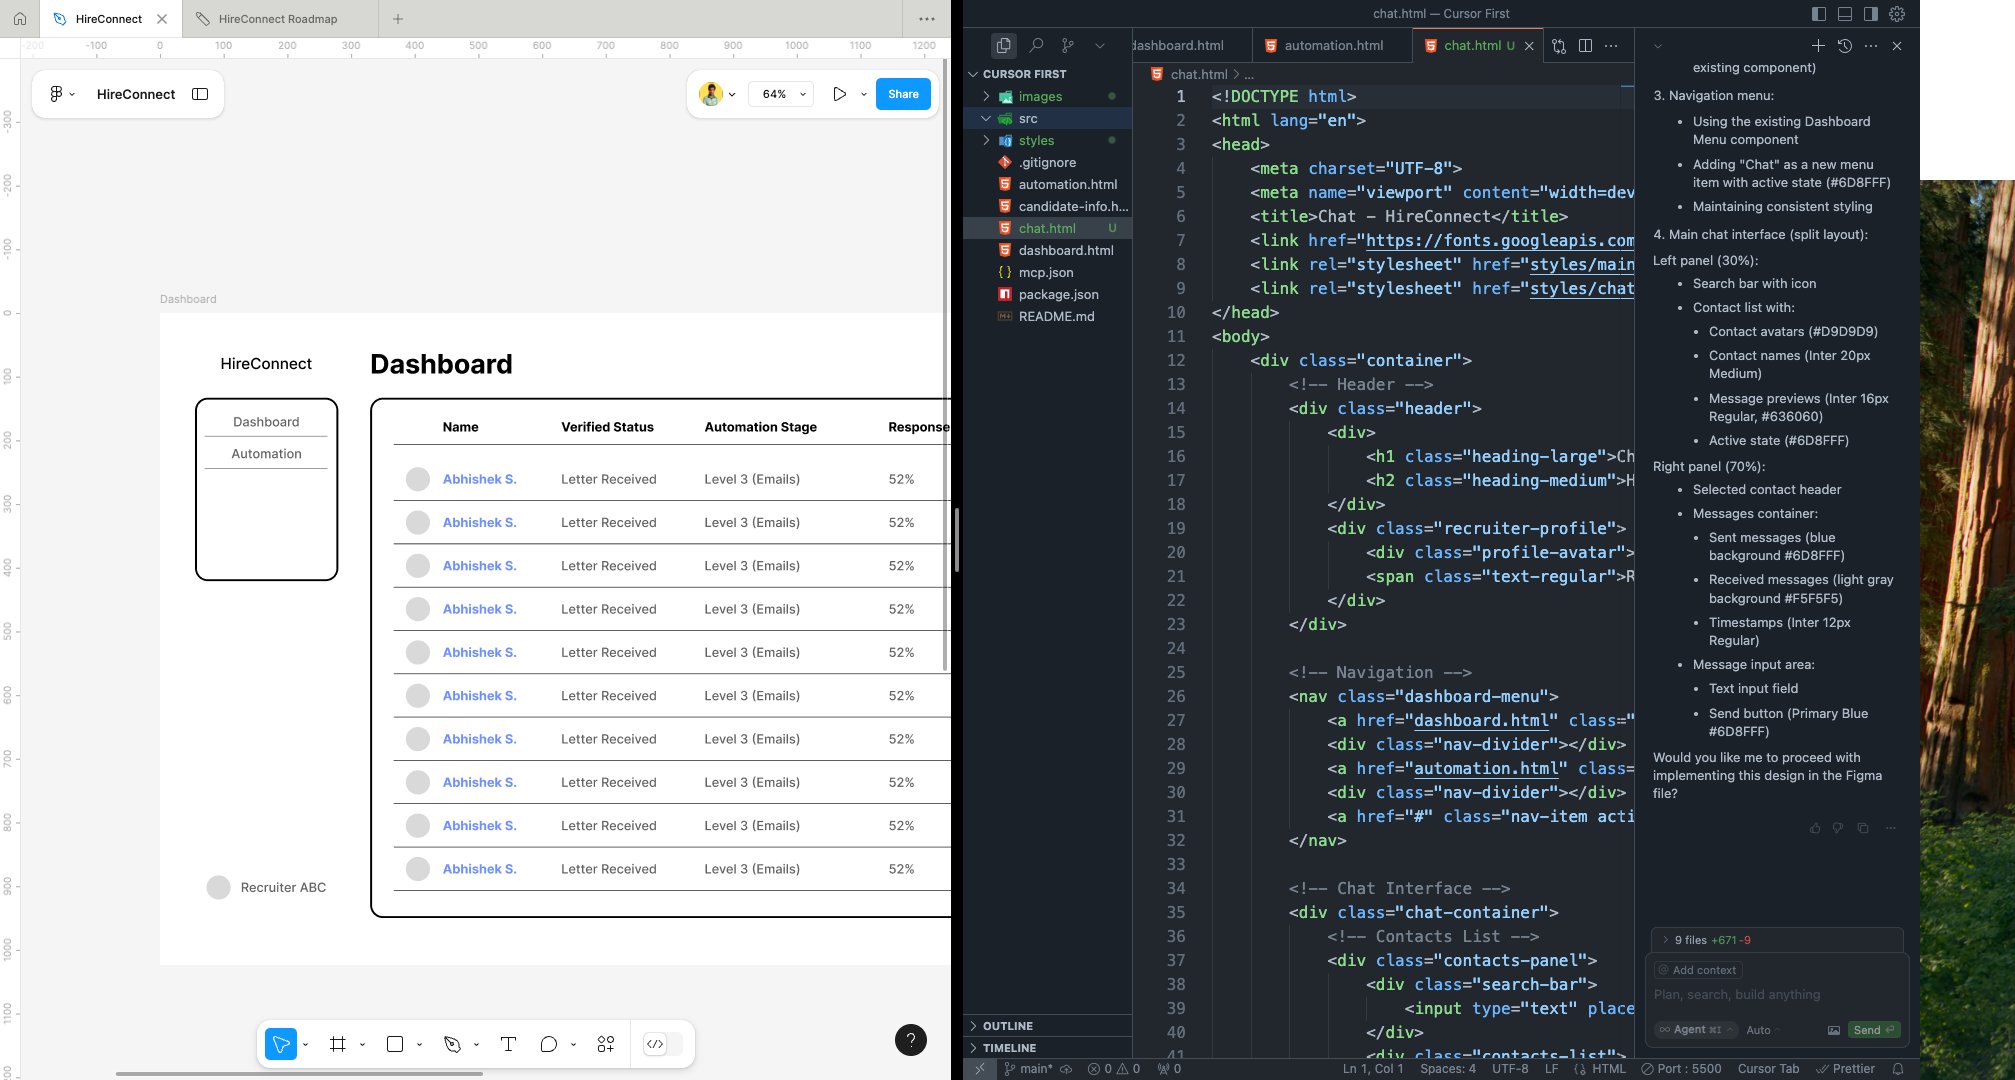Screen dimensions: 2015x1080
Task: Open the 64% zoom level dropdown
Action: click(x=781, y=94)
